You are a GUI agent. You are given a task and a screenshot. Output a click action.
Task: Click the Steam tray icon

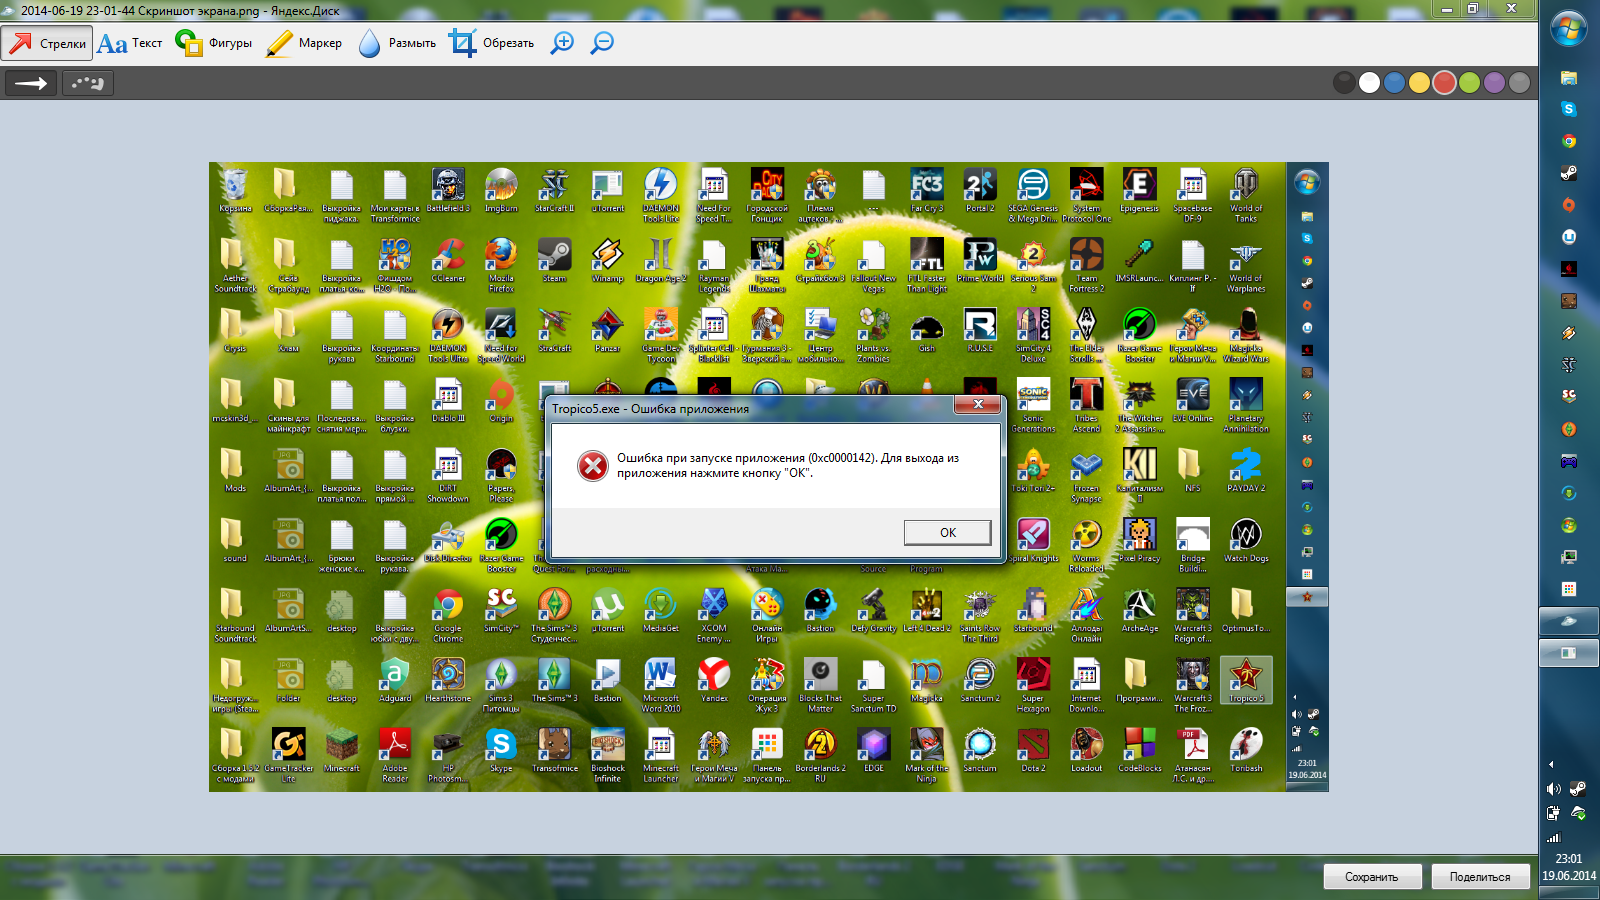pos(1578,789)
